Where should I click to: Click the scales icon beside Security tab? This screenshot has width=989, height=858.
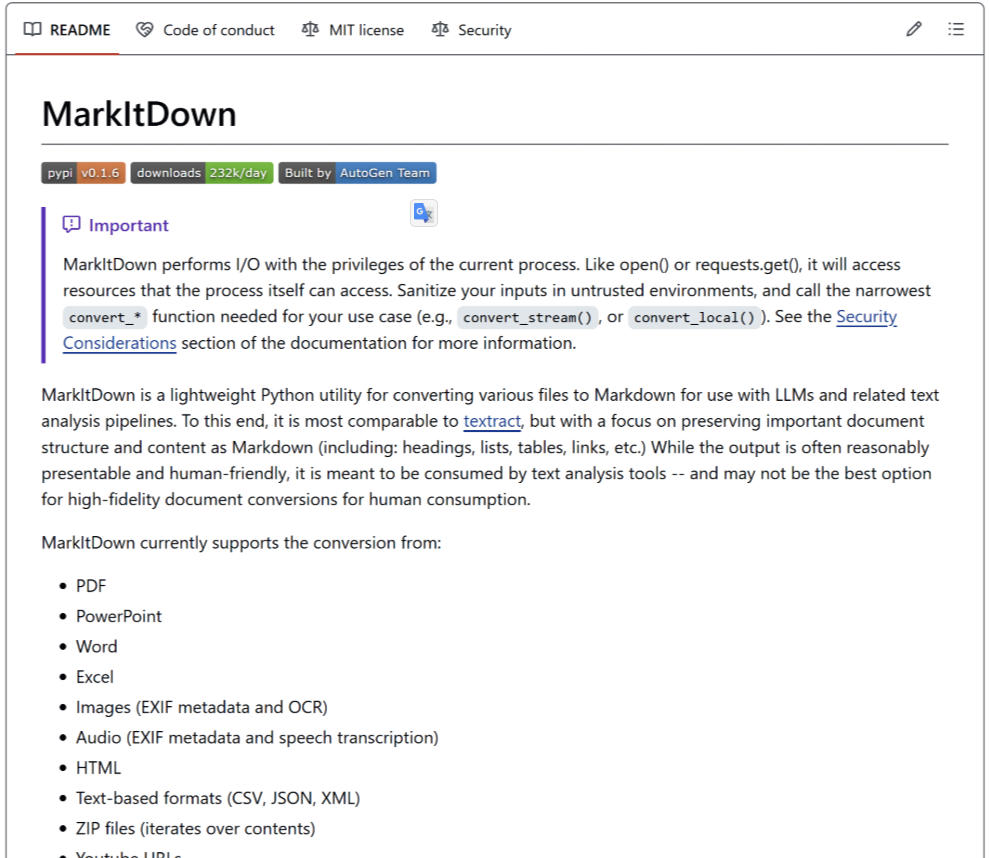(x=440, y=29)
